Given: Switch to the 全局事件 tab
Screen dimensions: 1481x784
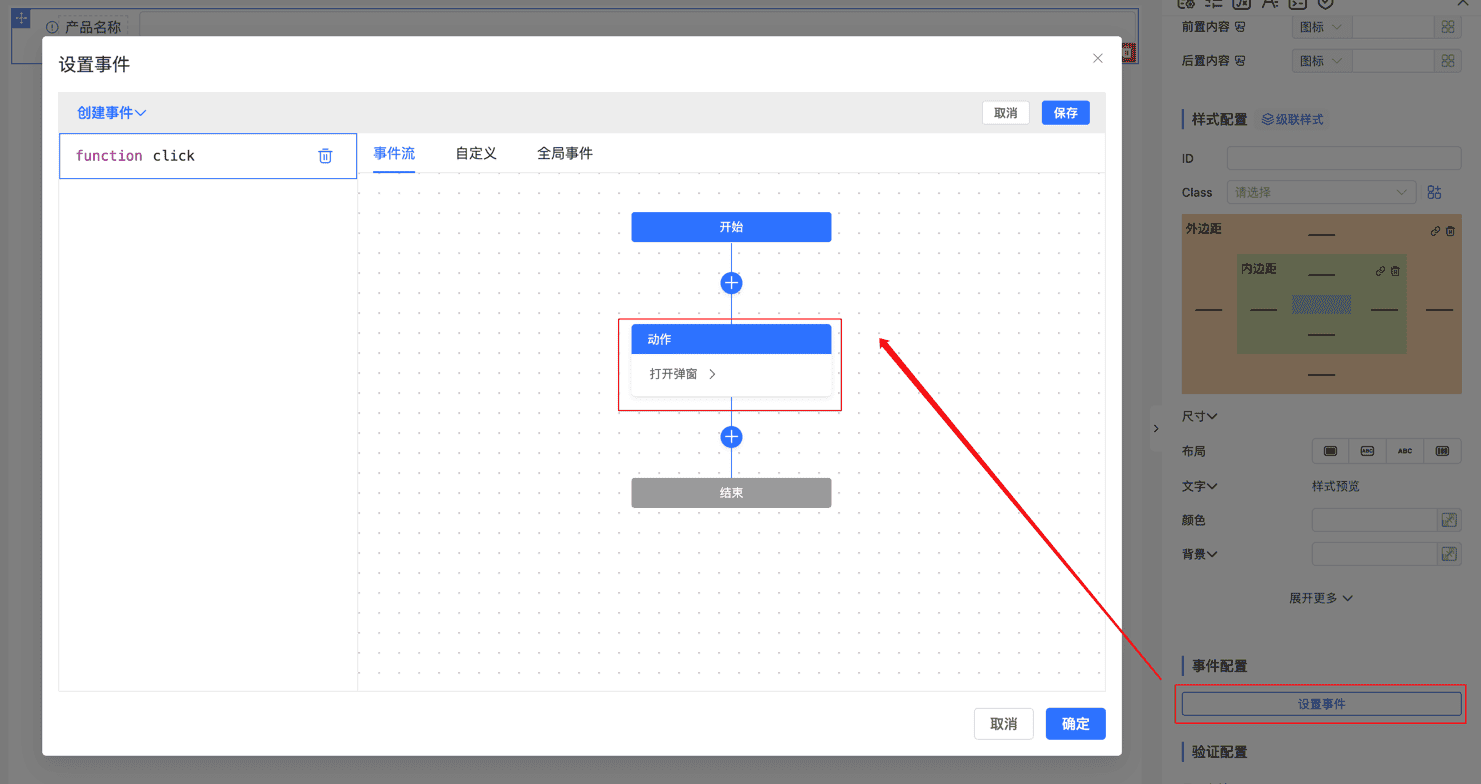Looking at the screenshot, I should [565, 154].
